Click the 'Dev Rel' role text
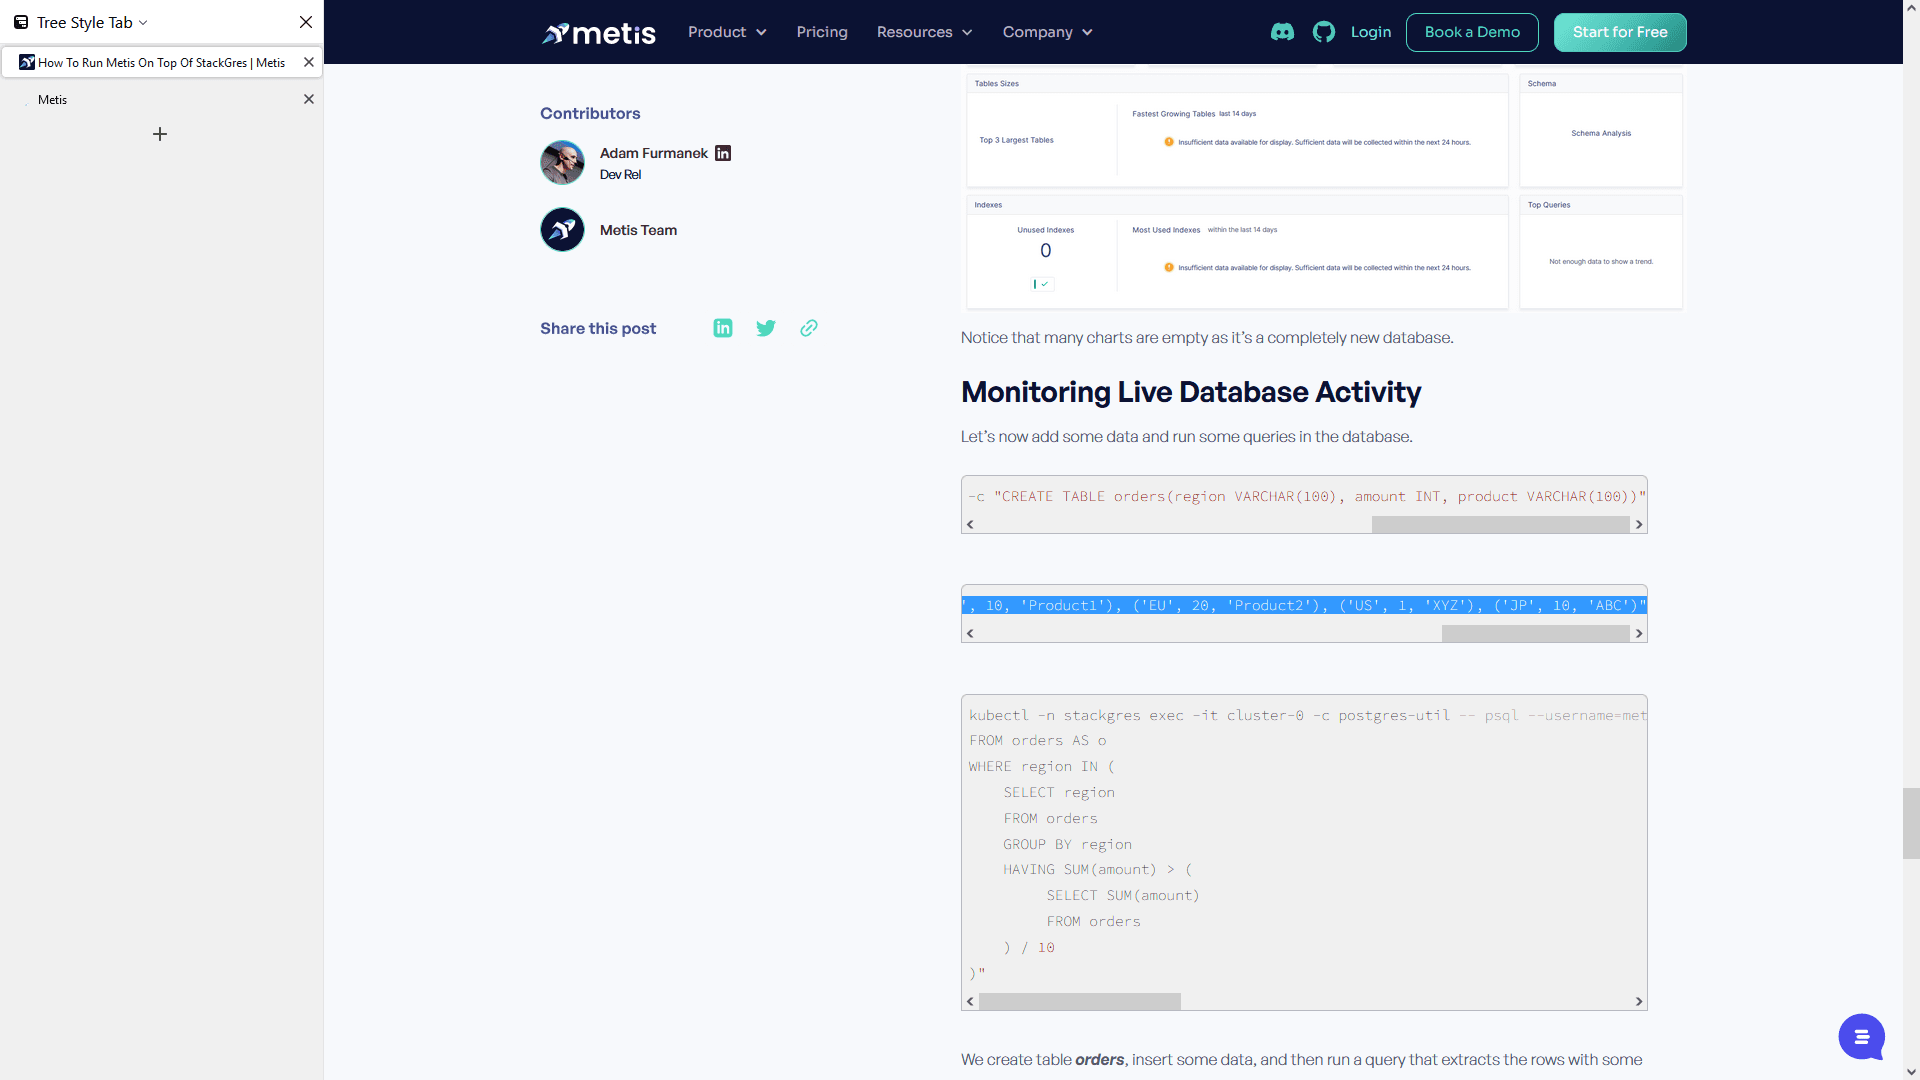Viewport: 1920px width, 1080px height. 620,174
